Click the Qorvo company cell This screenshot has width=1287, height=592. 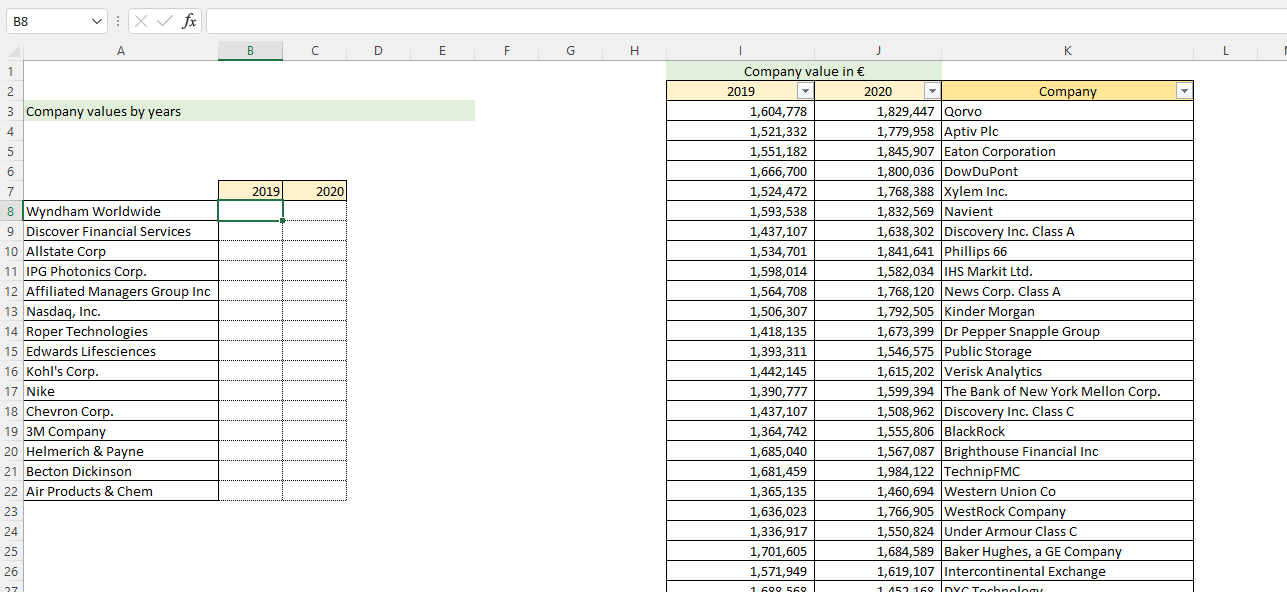tap(1068, 111)
